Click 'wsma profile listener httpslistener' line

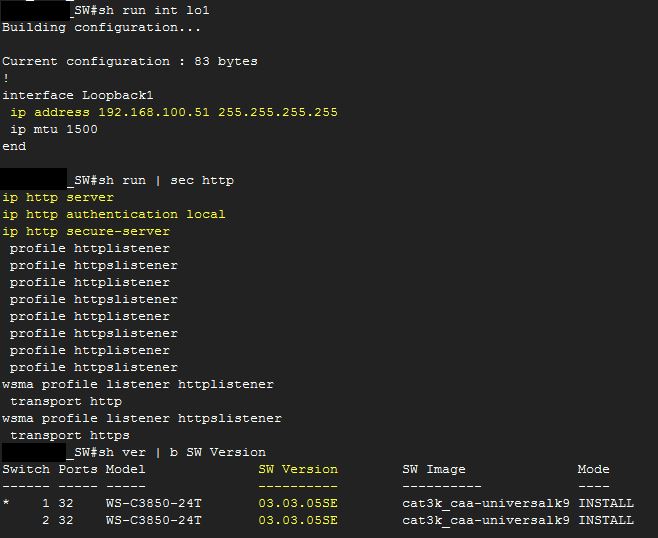(142, 418)
